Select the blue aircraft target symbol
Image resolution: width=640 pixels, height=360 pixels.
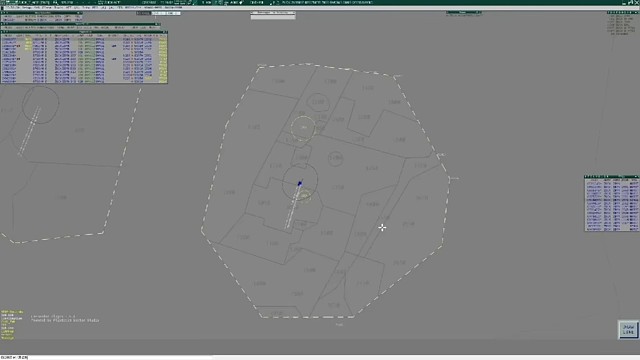pos(300,184)
